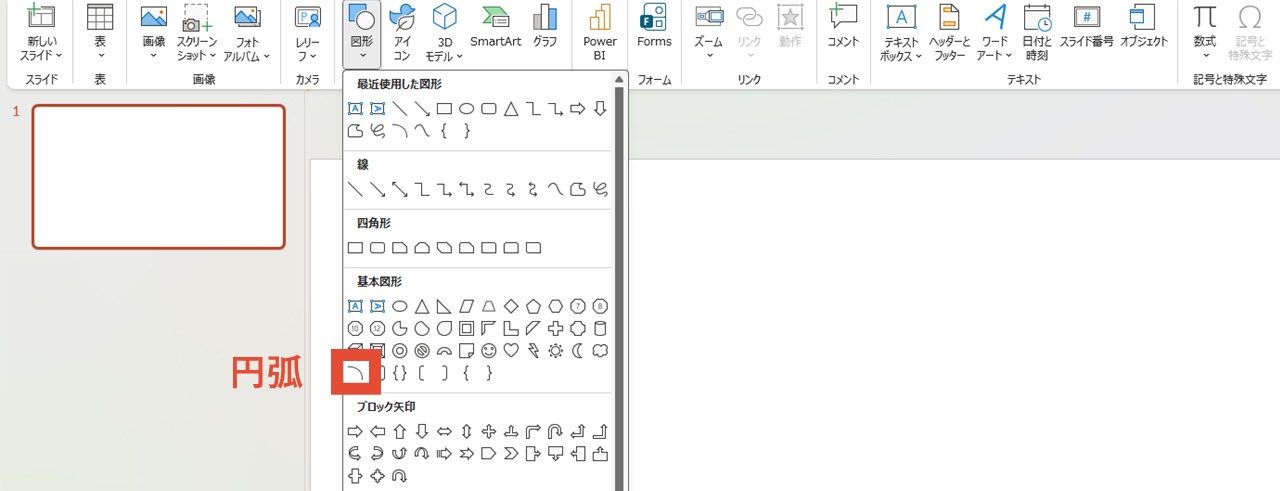Choose the Heart shape
The width and height of the screenshot is (1280, 491).
pyautogui.click(x=510, y=350)
